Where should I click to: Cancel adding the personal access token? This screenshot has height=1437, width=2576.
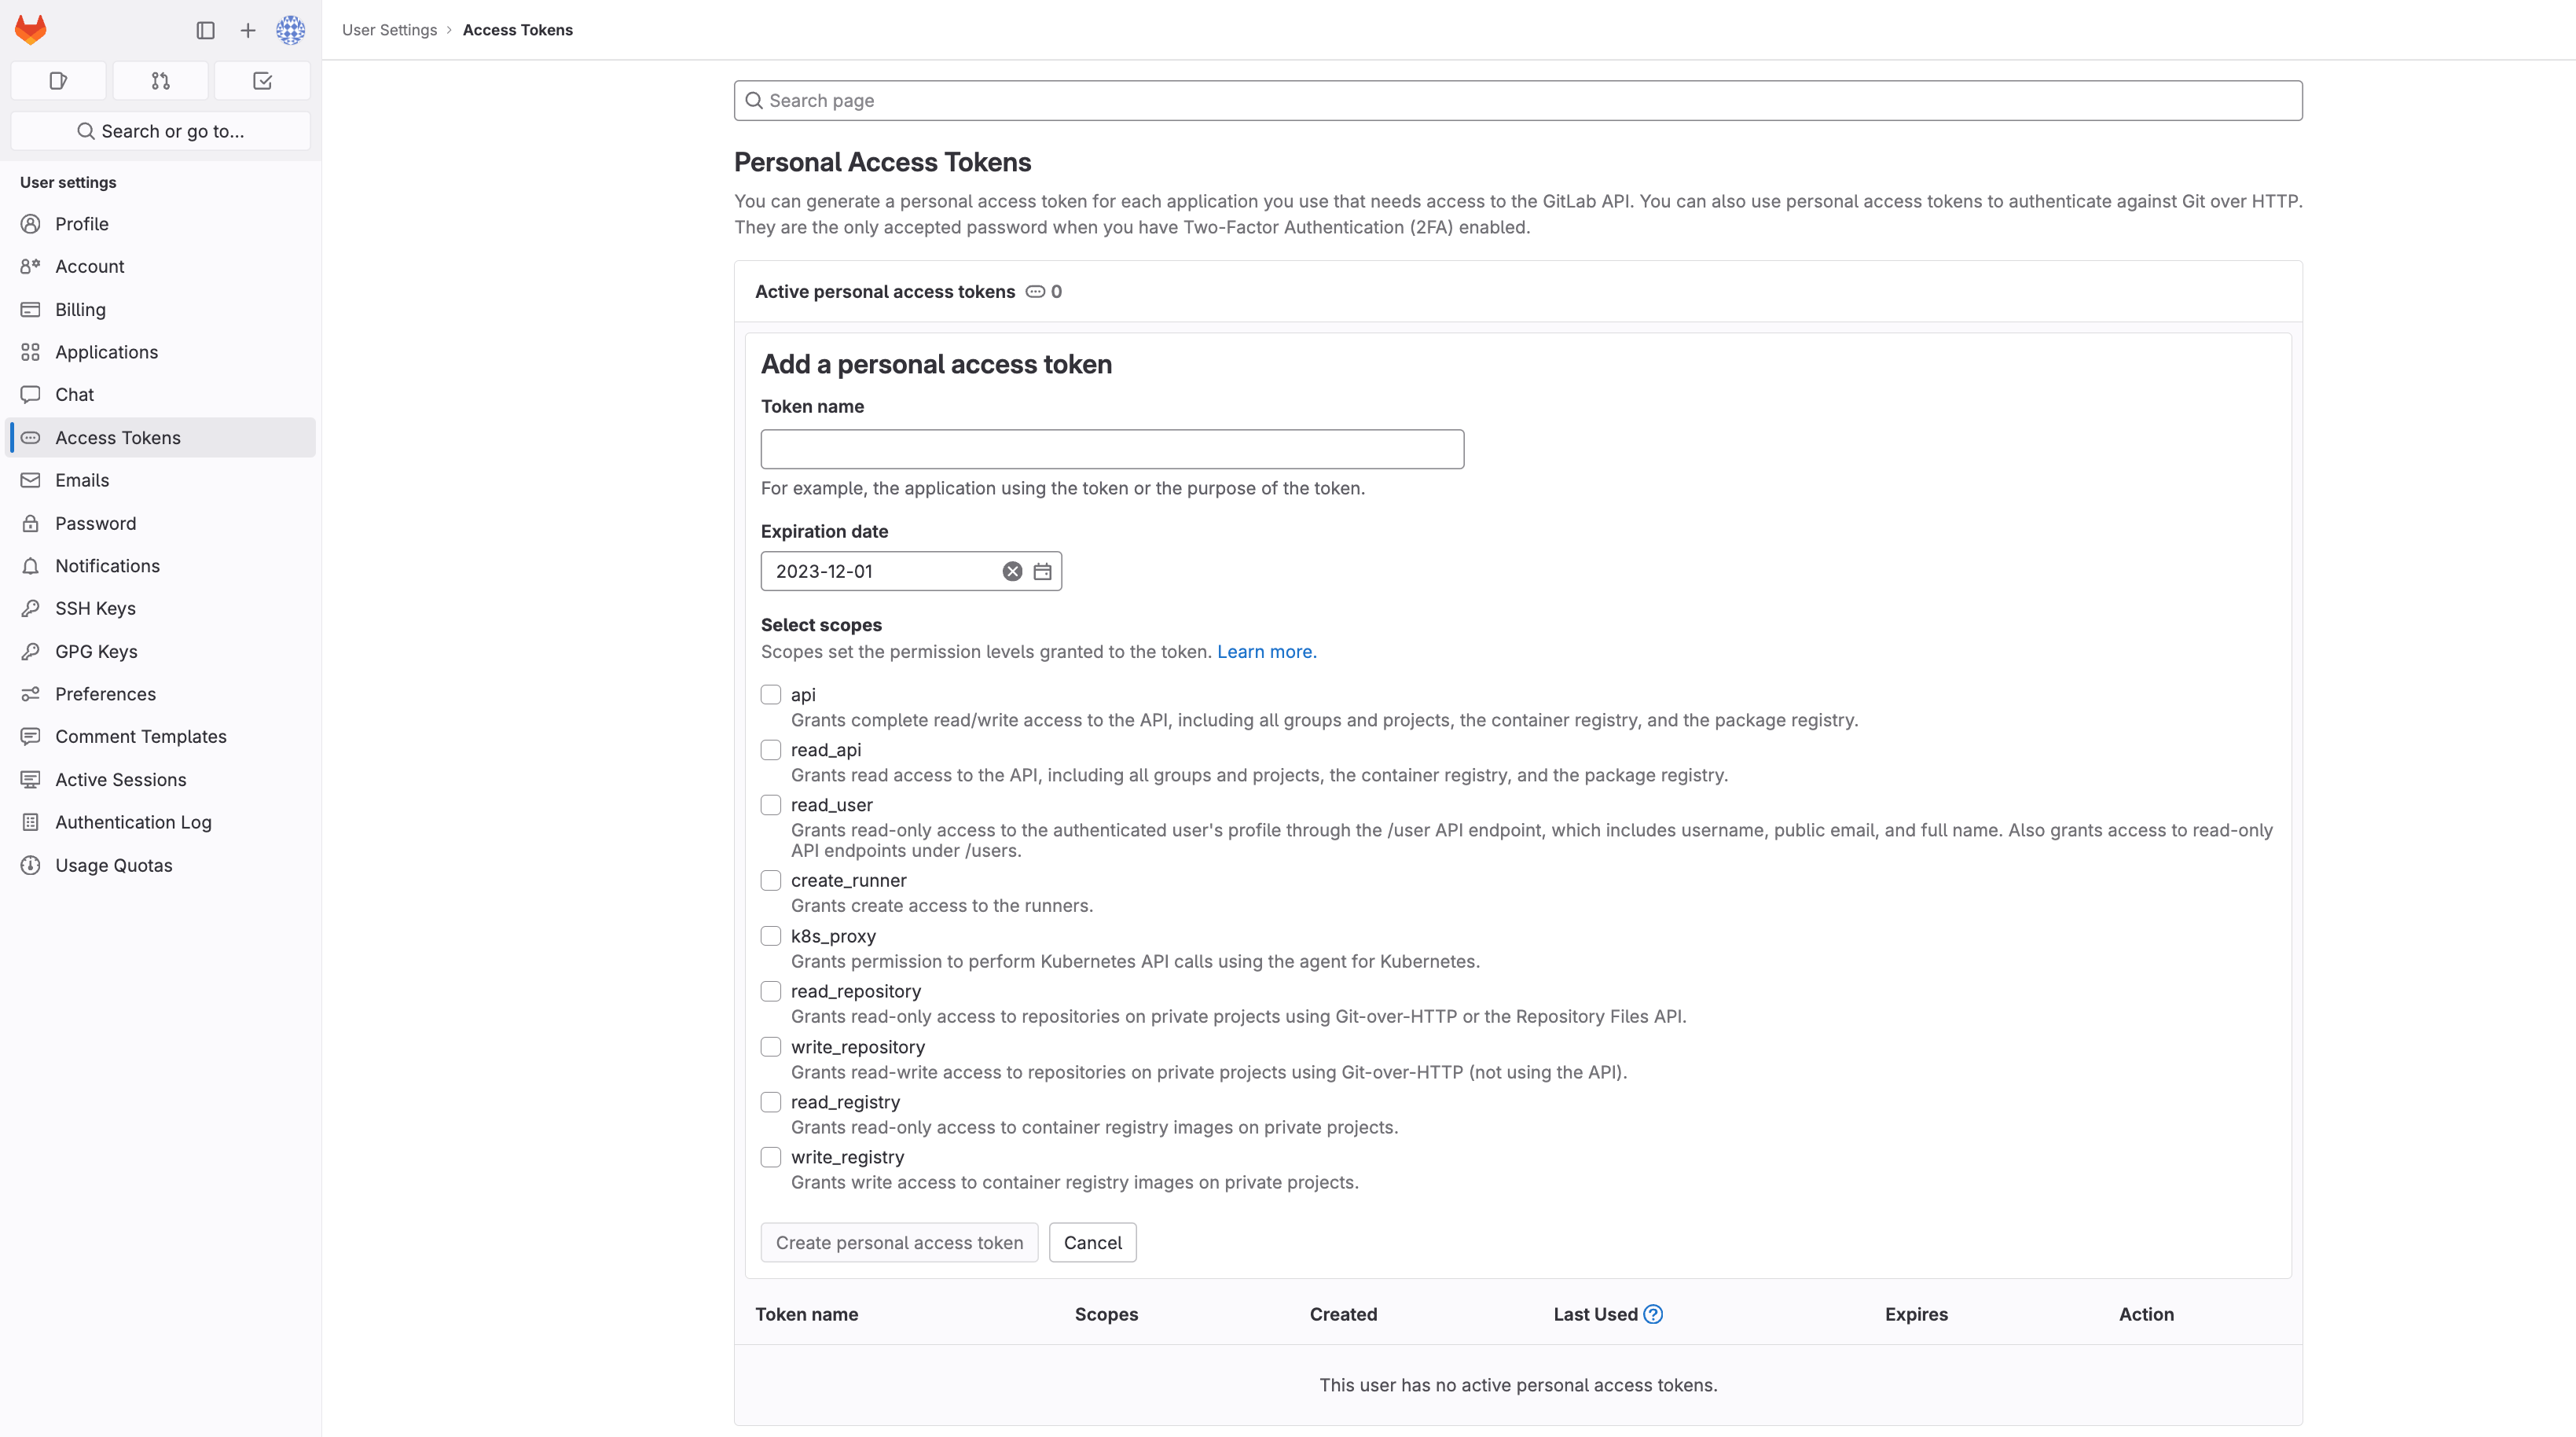(x=1092, y=1242)
